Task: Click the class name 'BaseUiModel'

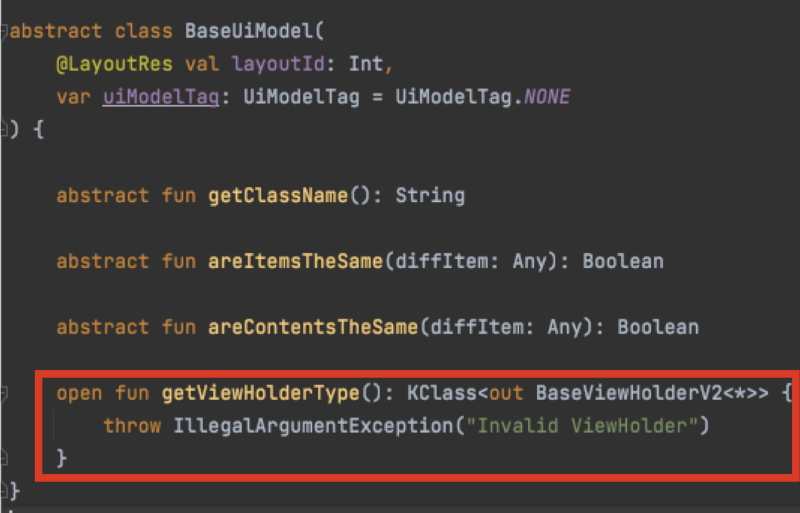Action: [x=249, y=31]
